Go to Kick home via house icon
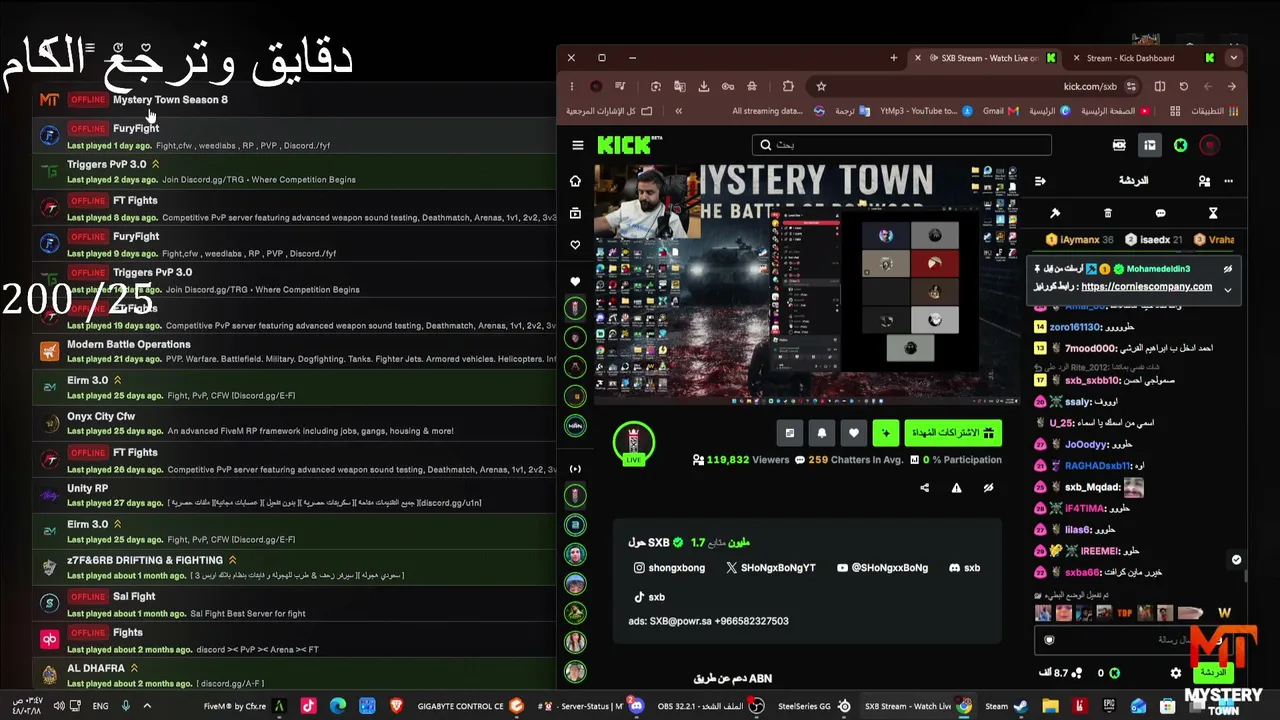The image size is (1280, 720). point(575,181)
